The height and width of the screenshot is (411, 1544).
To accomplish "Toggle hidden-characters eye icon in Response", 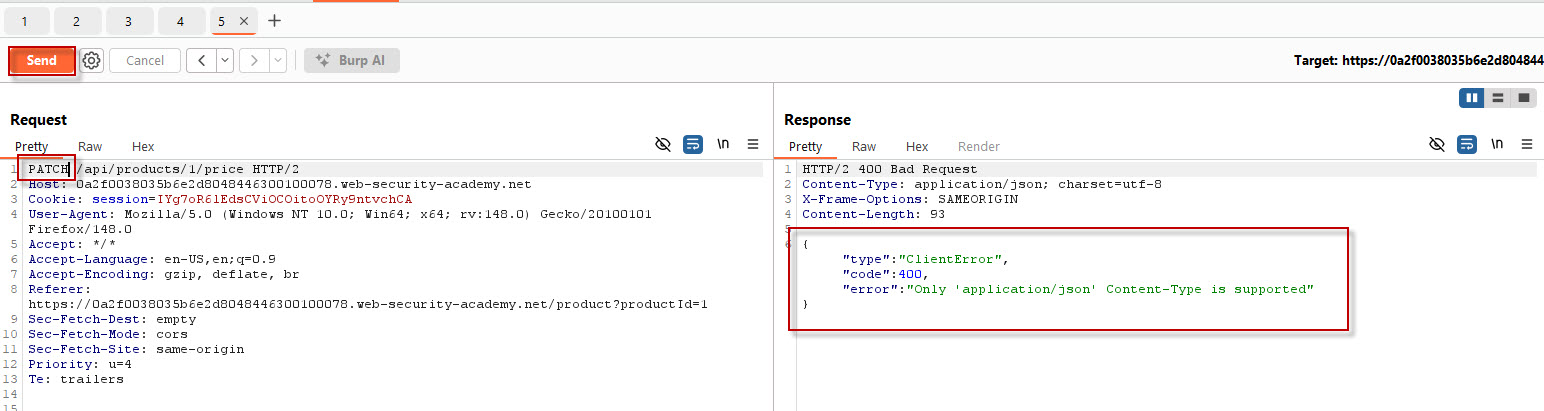I will [x=1436, y=145].
